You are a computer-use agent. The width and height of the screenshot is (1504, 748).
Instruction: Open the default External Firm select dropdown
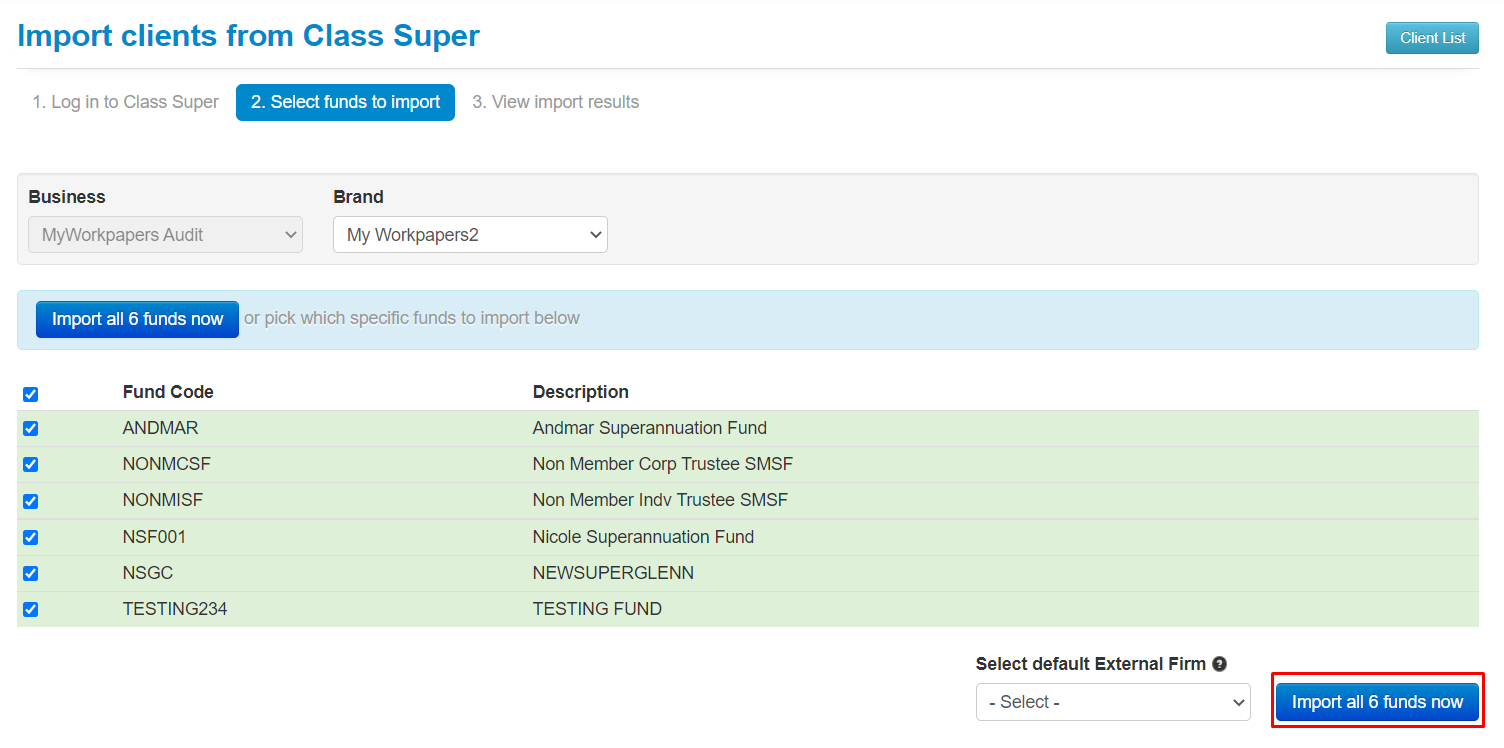1113,702
